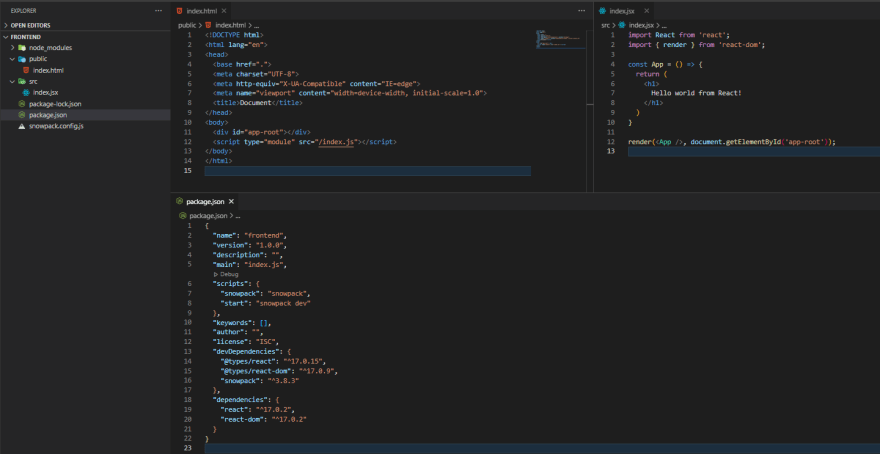The width and height of the screenshot is (880, 454).
Task: Click the render call line in index.jsx
Action: click(x=732, y=142)
